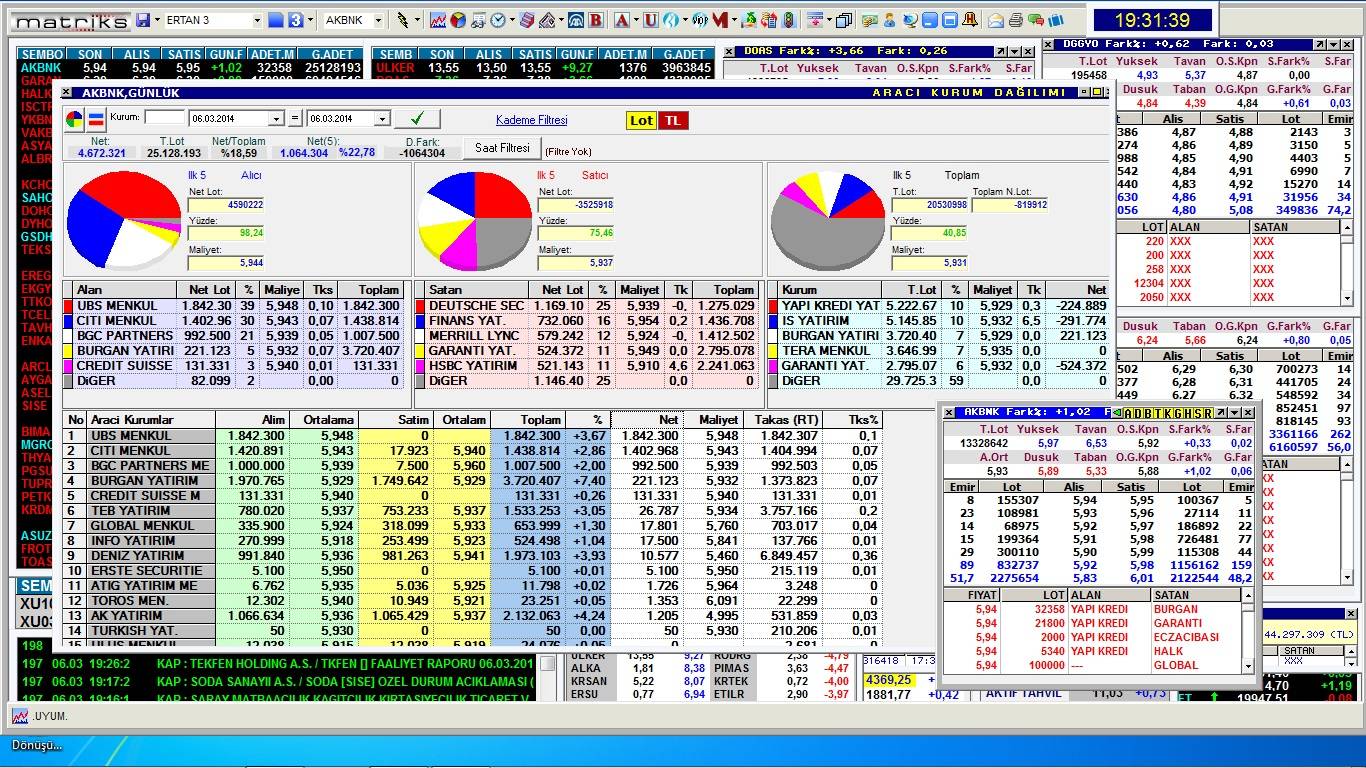
Task: Click the red B icon in toolbar
Action: coord(596,20)
